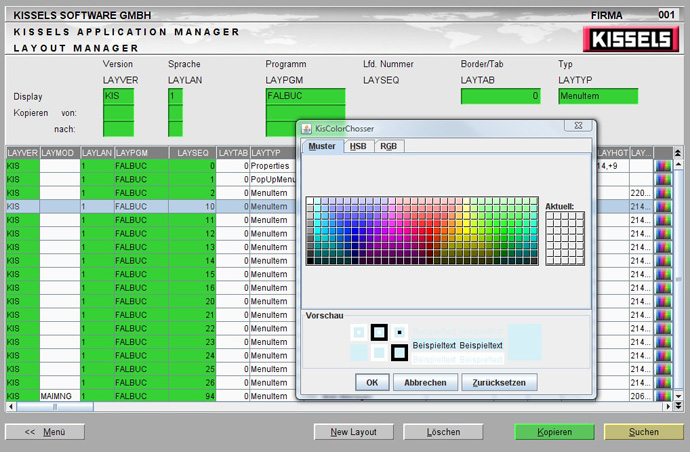Switch to the Muster tab
This screenshot has width=690, height=452.
pyautogui.click(x=322, y=146)
